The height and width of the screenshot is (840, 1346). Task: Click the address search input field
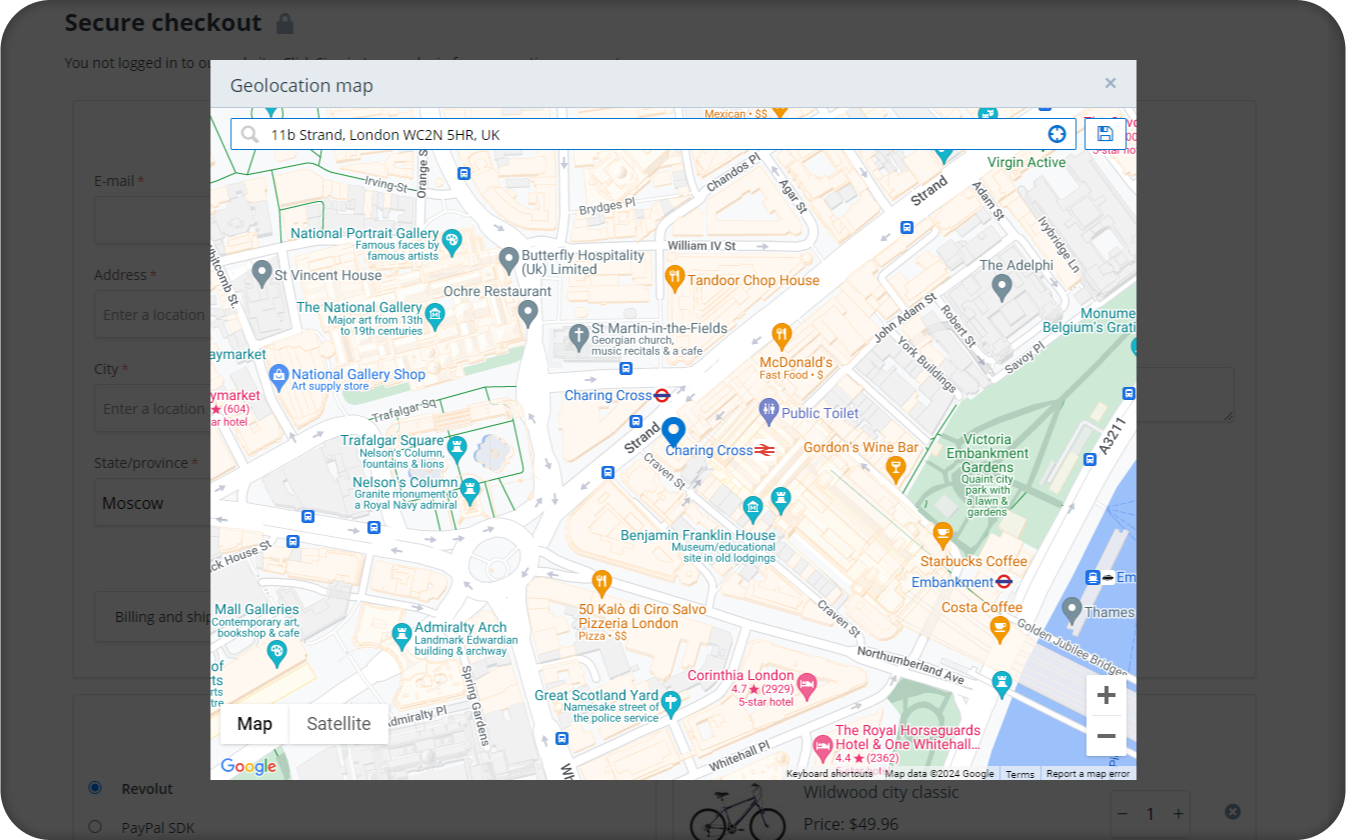click(x=653, y=134)
